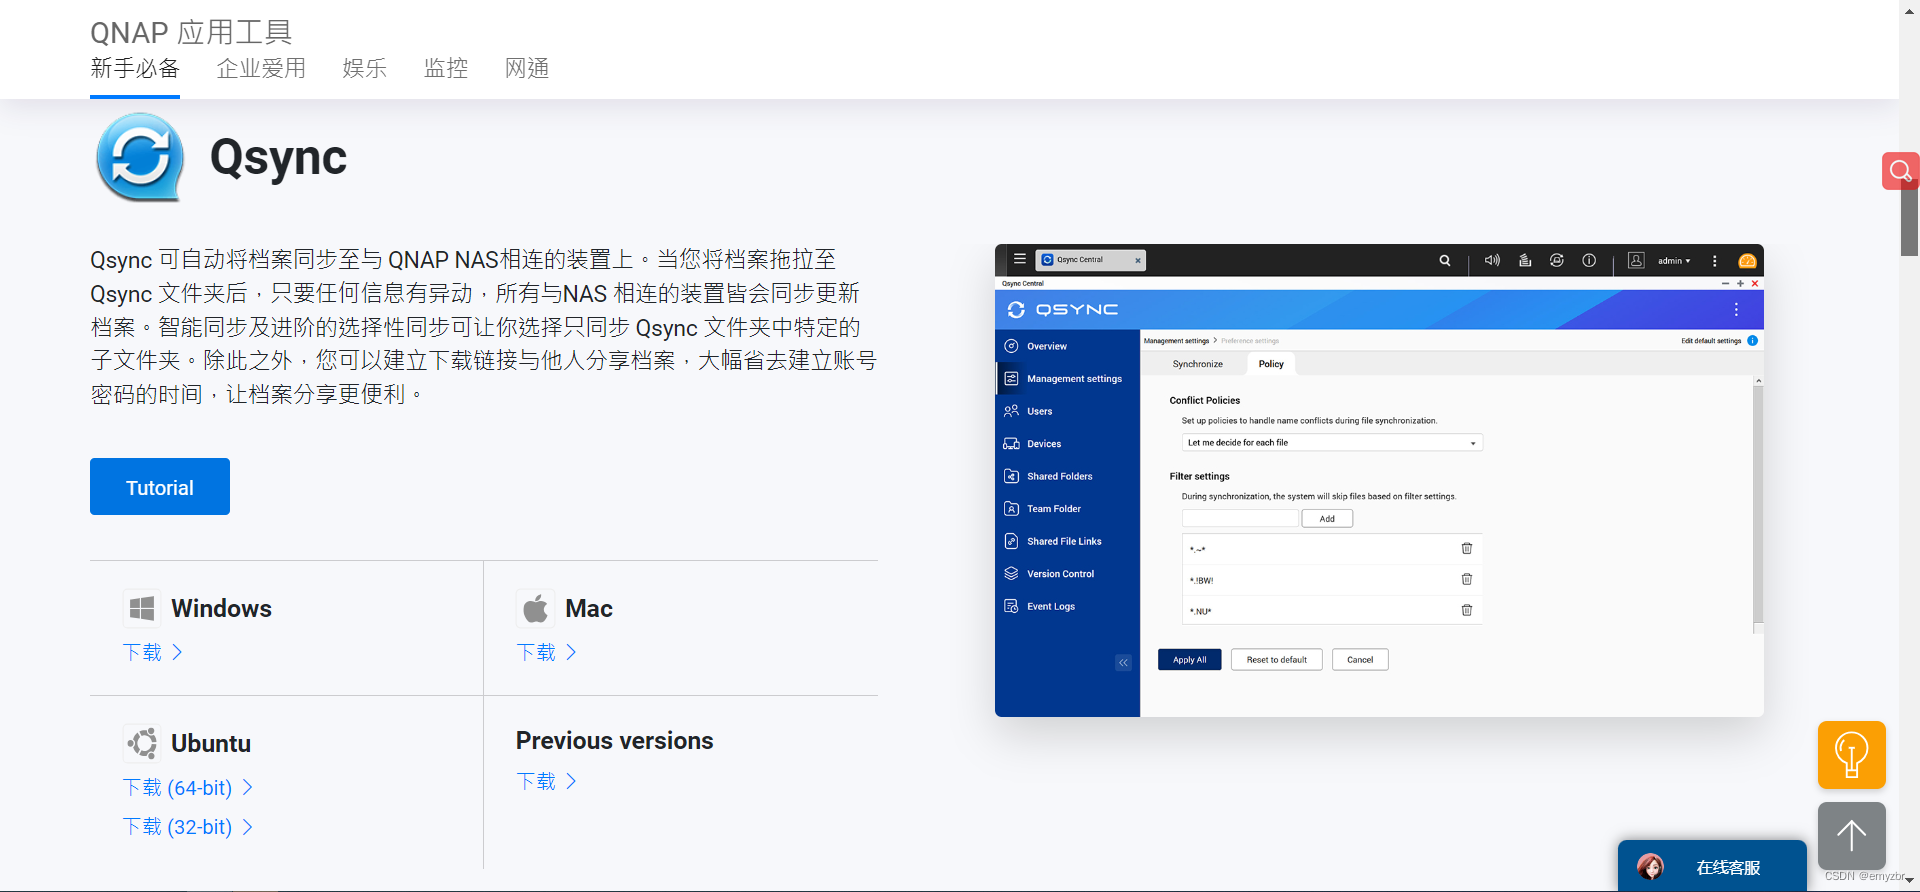Click the Qsync app logo icon

140,157
